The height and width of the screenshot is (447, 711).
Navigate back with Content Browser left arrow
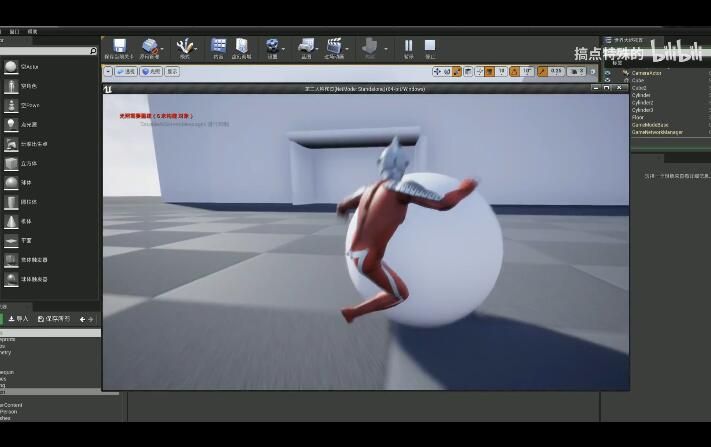(82, 320)
